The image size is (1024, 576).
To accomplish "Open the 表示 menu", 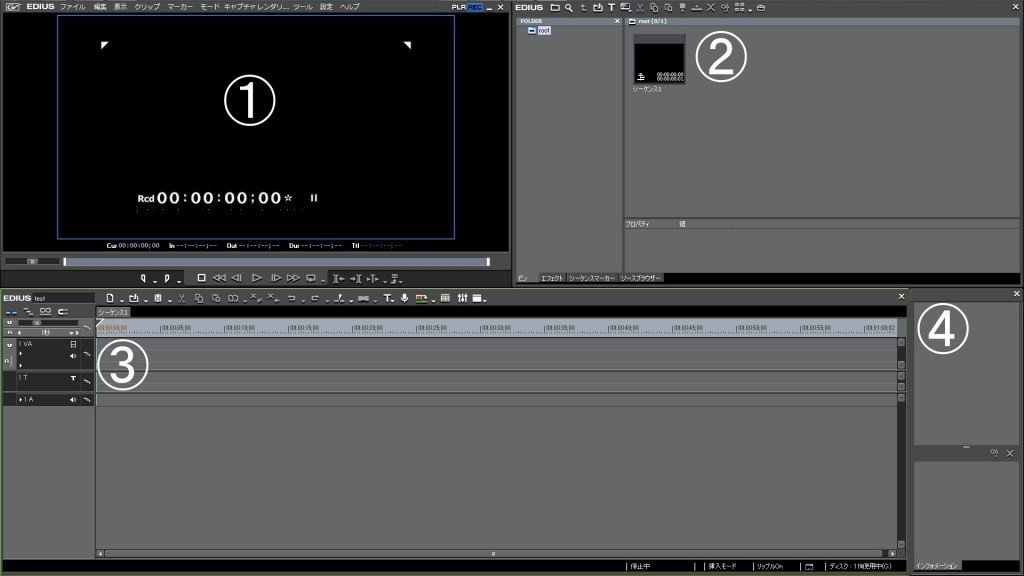I will [120, 7].
